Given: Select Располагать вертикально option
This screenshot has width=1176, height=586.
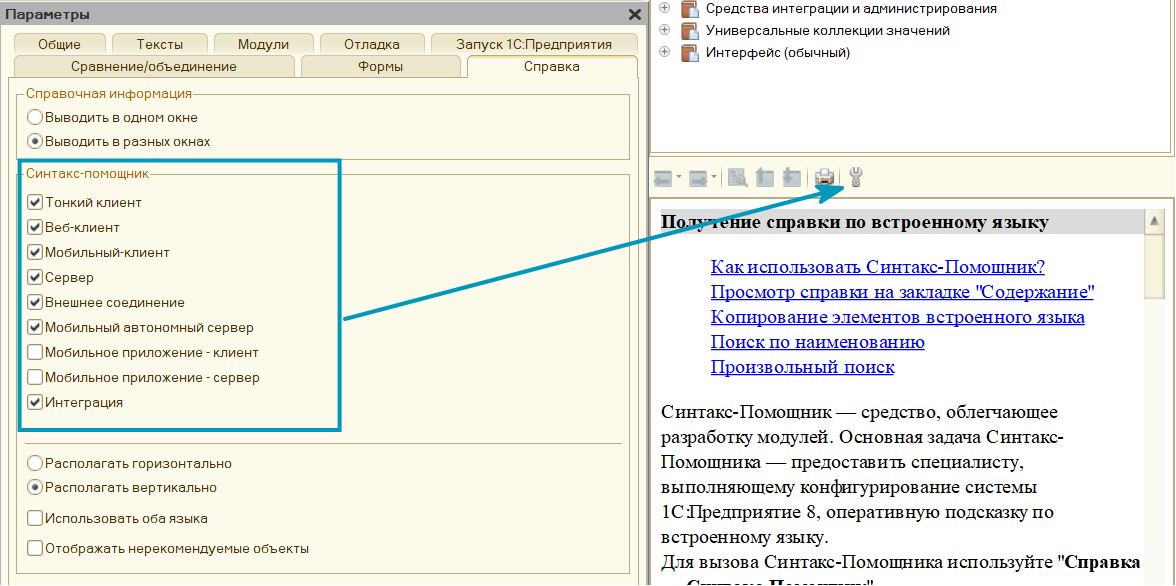Looking at the screenshot, I should coord(122,487).
